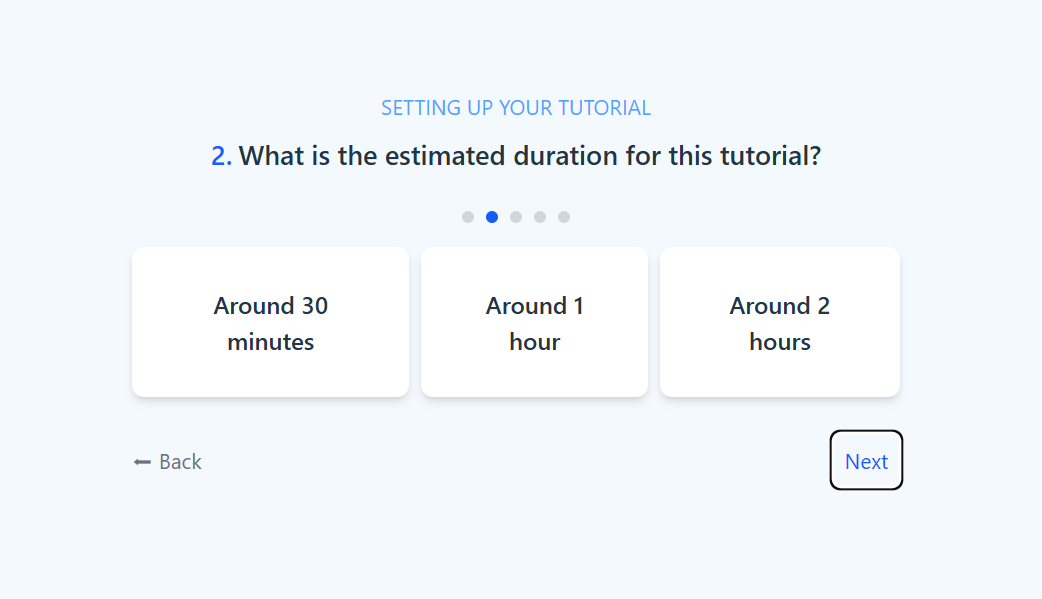
Task: Click the "Next" text label inside button
Action: pos(866,460)
